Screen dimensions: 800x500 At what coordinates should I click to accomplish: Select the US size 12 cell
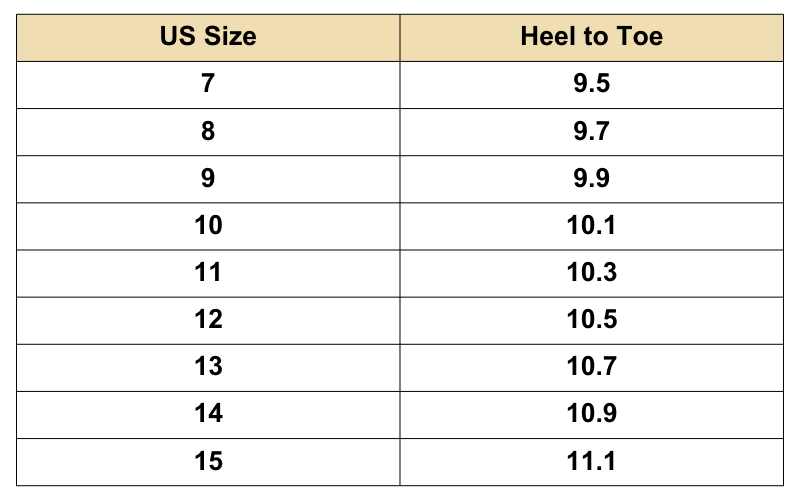[x=208, y=319]
